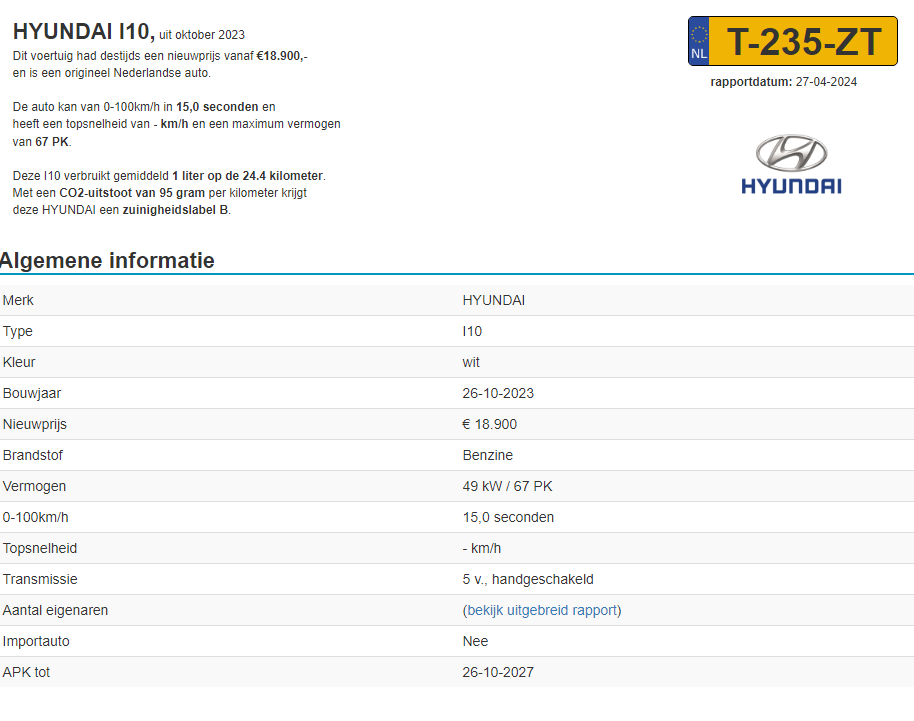Select the Merk value 'HYUNDAI'
This screenshot has width=914, height=721.
point(494,300)
